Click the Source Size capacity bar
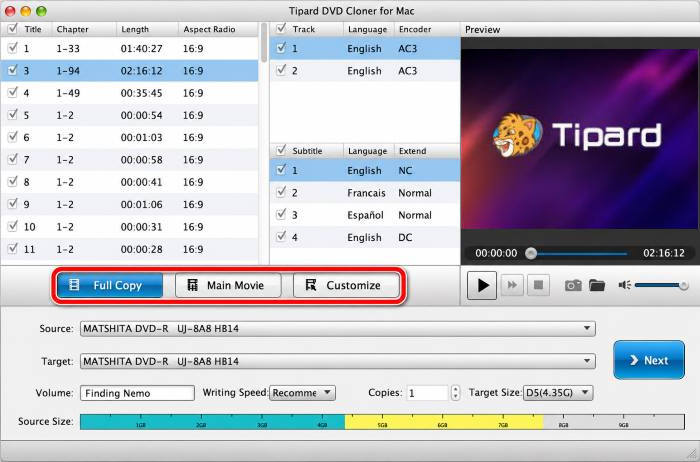The image size is (700, 462). [x=382, y=422]
